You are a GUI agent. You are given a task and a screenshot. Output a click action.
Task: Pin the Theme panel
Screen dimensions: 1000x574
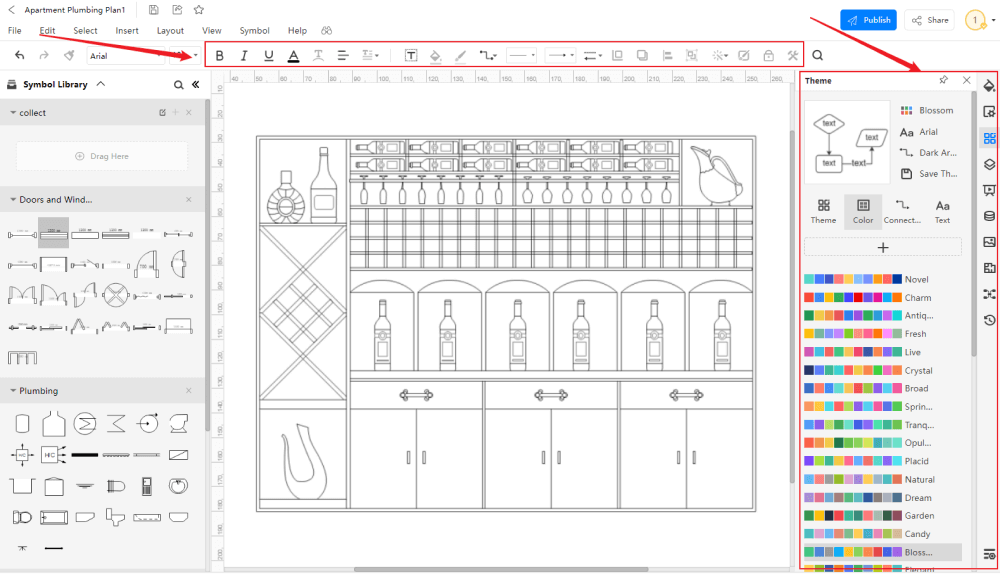[944, 80]
